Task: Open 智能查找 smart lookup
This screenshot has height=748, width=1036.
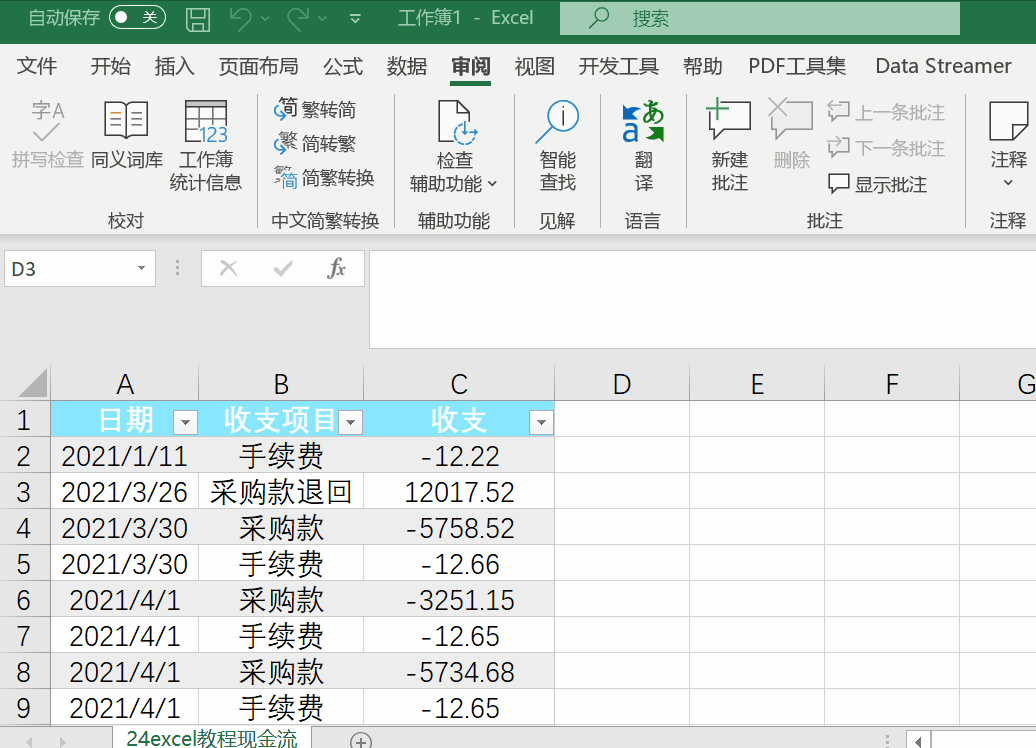Action: [x=557, y=146]
